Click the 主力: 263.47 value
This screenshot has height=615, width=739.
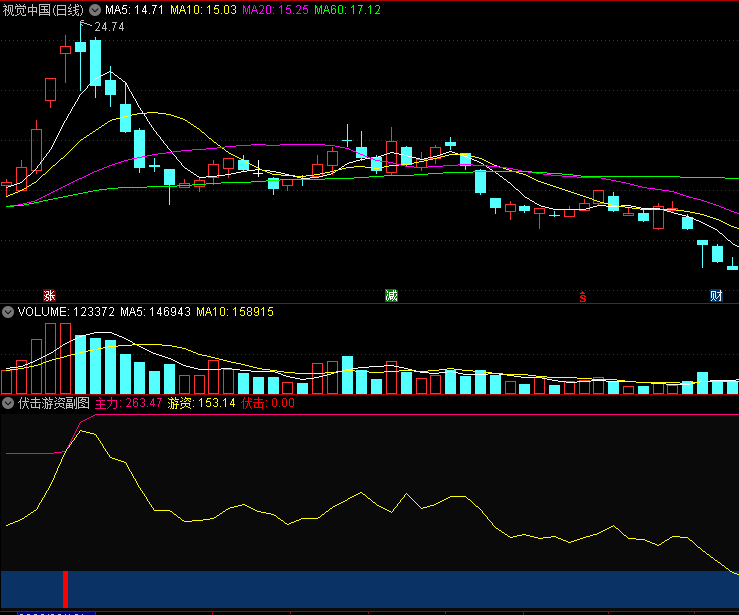tap(129, 403)
